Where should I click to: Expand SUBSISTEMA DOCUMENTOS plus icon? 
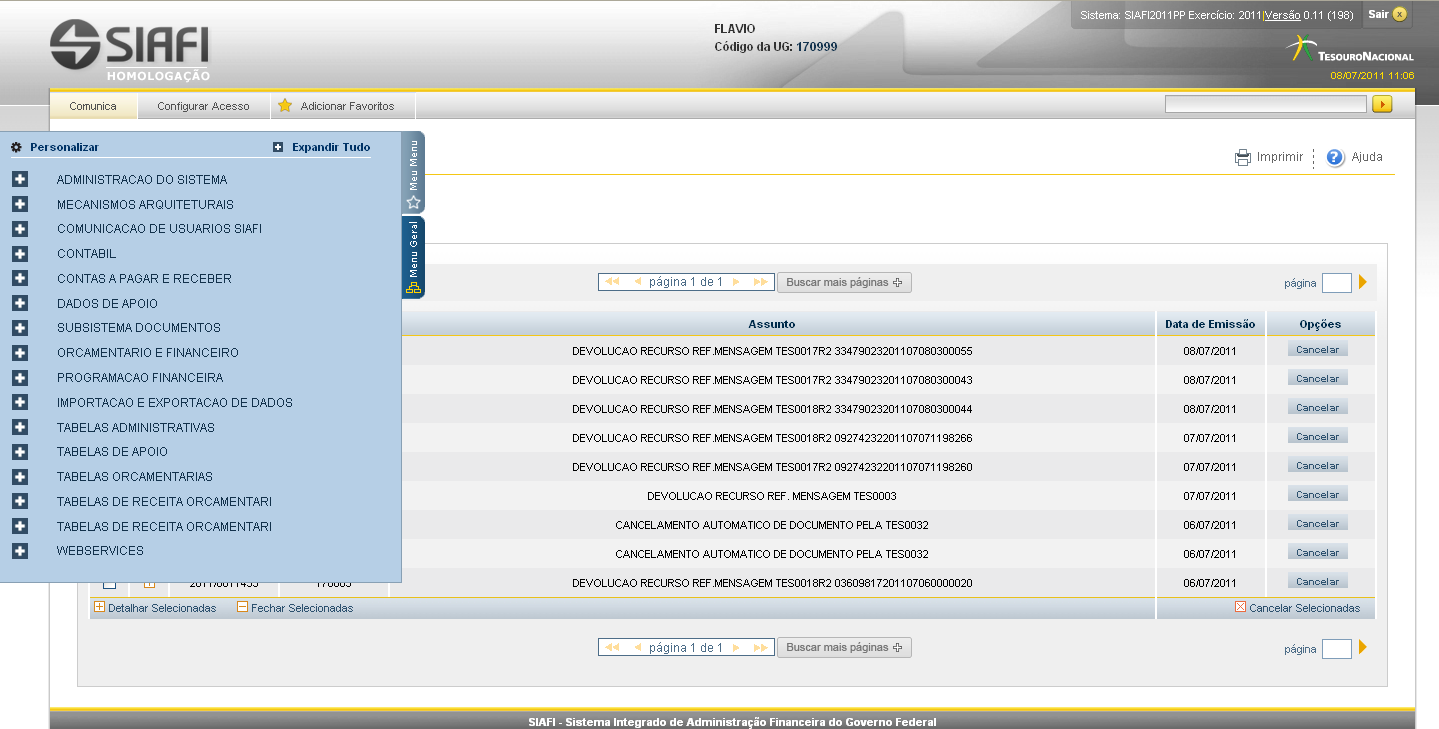click(20, 328)
